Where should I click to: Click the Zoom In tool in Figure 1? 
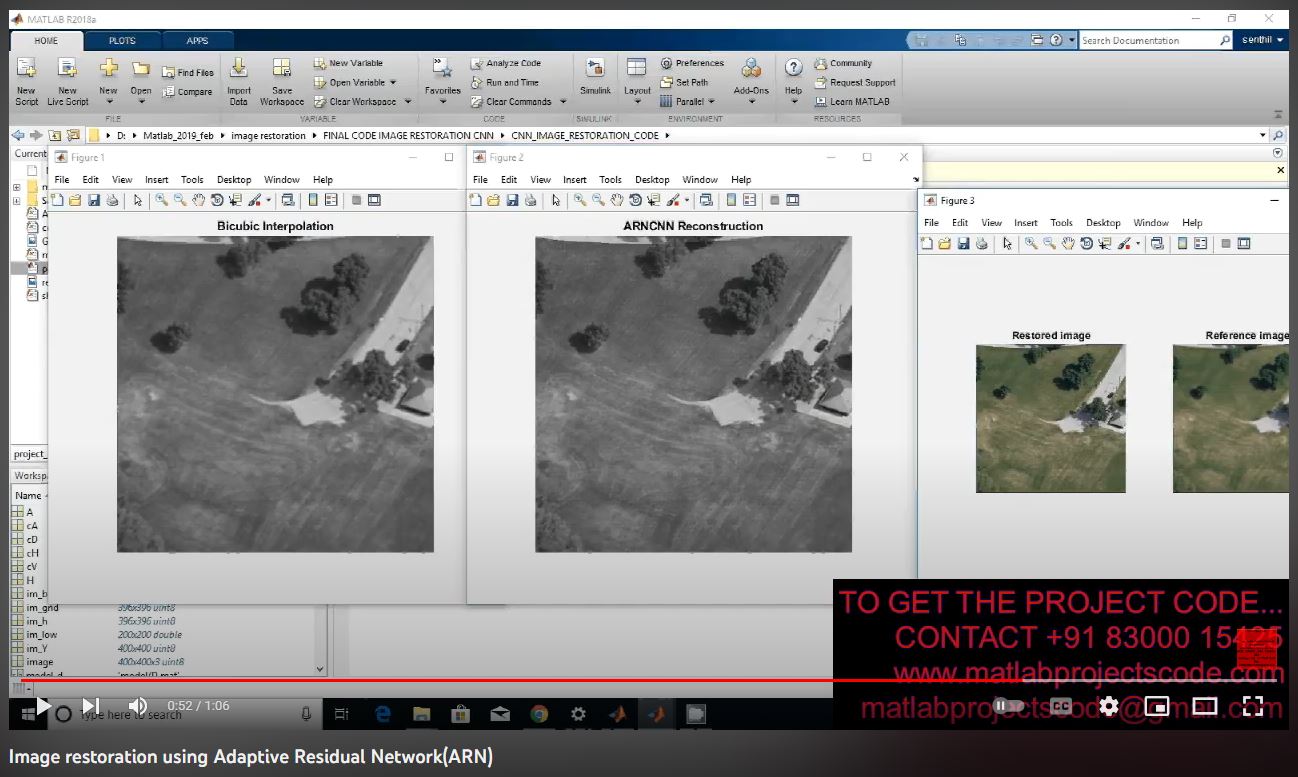tap(161, 200)
